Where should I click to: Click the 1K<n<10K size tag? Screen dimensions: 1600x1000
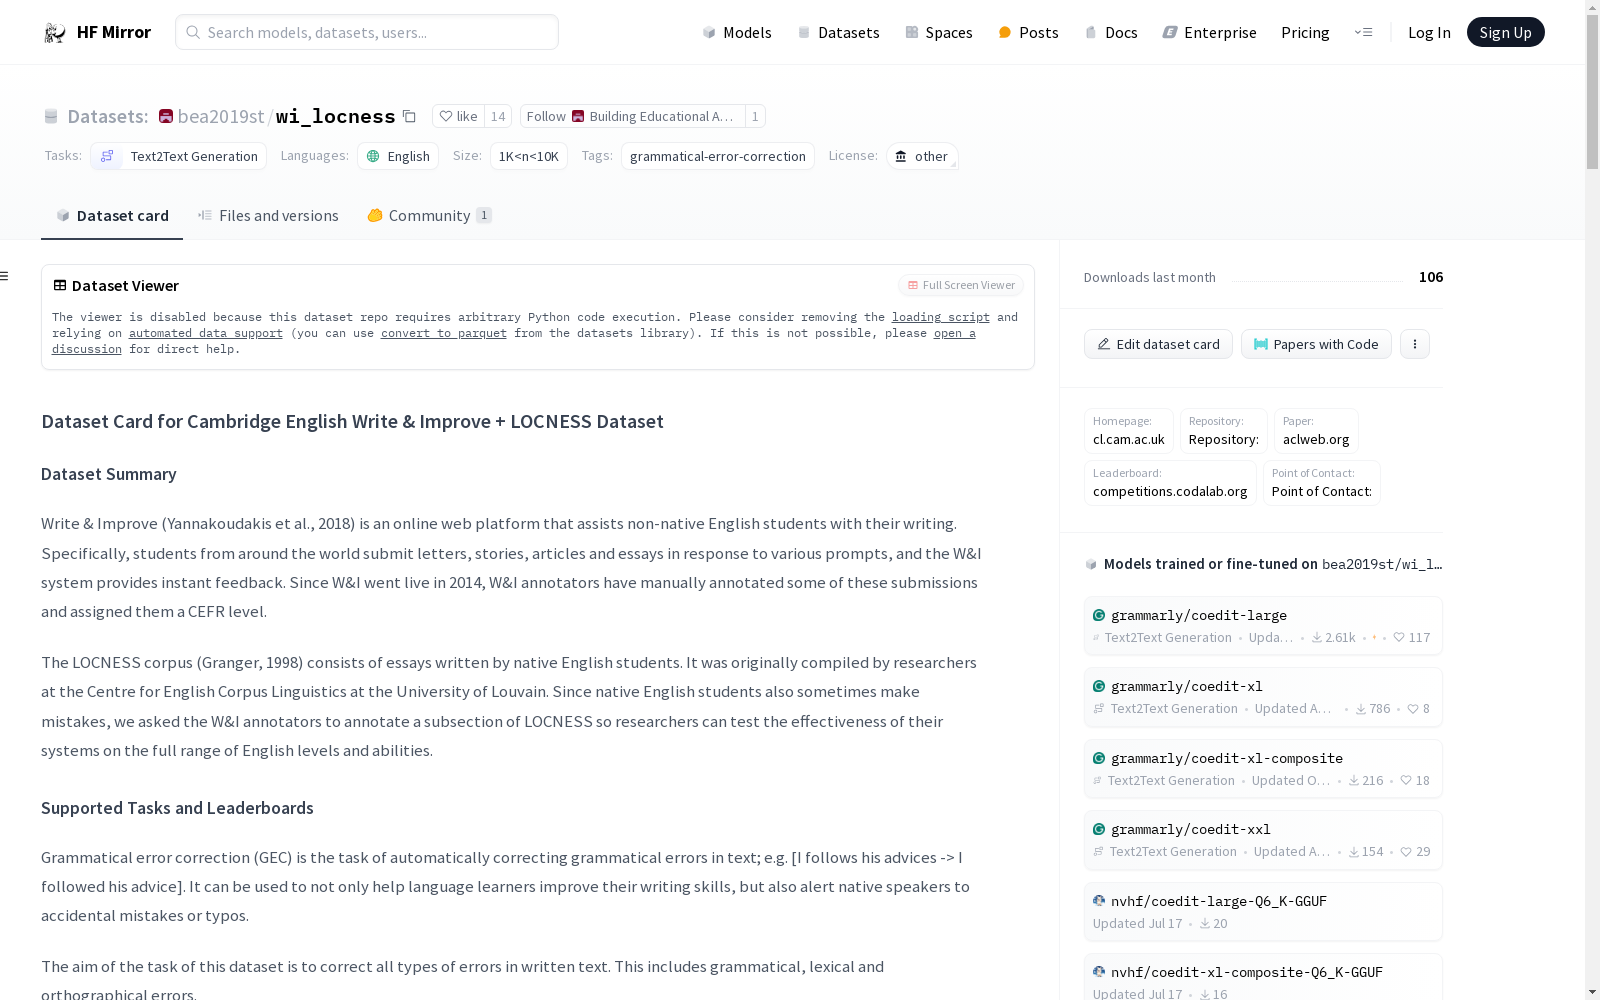pyautogui.click(x=529, y=156)
